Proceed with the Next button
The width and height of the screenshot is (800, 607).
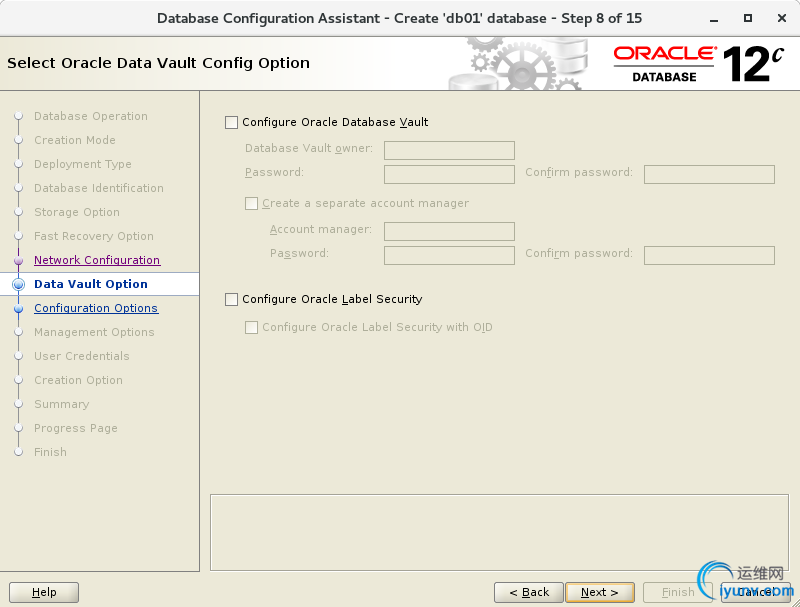[600, 592]
